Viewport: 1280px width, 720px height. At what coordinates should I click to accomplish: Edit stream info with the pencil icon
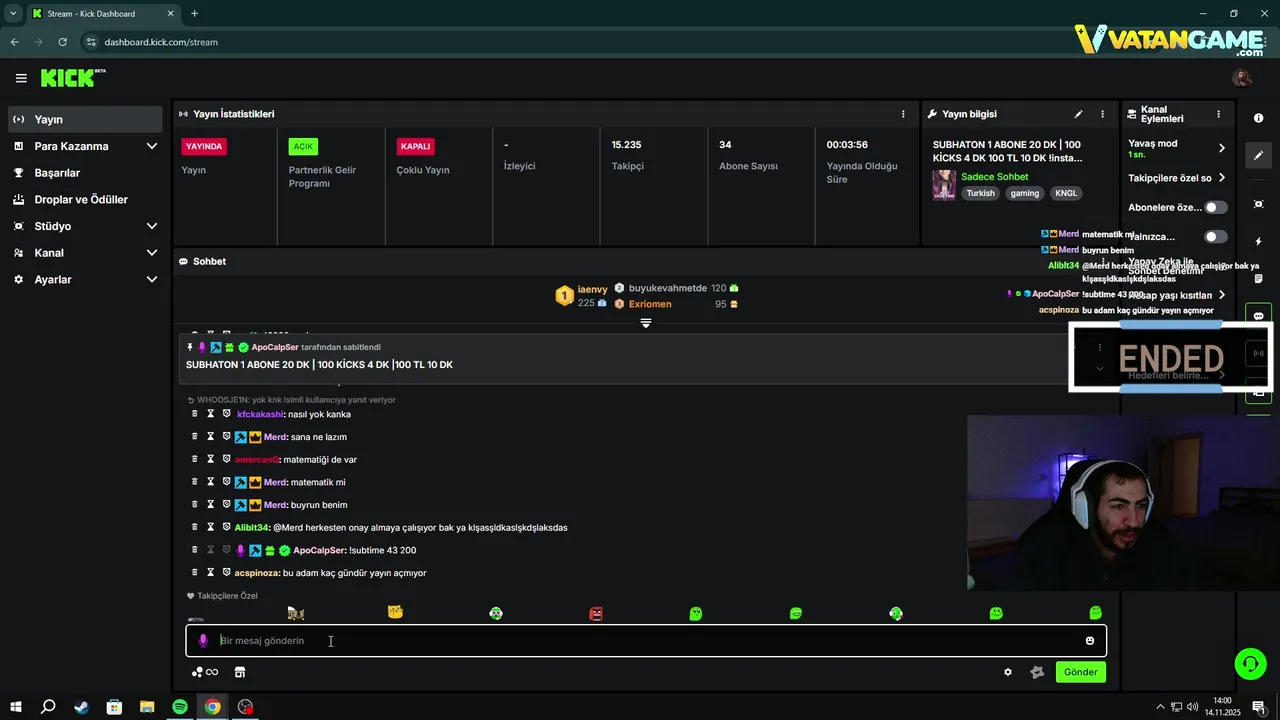1078,114
